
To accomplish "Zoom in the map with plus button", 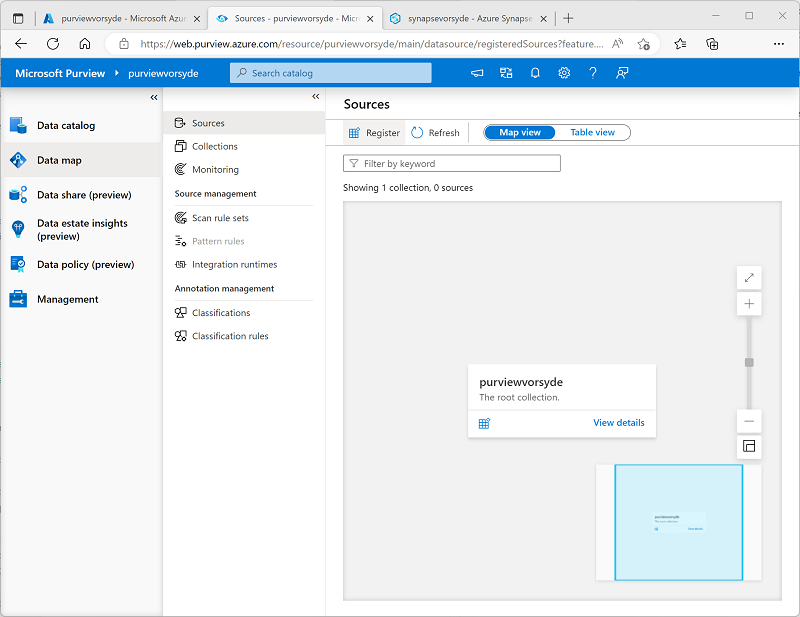I will (x=749, y=304).
